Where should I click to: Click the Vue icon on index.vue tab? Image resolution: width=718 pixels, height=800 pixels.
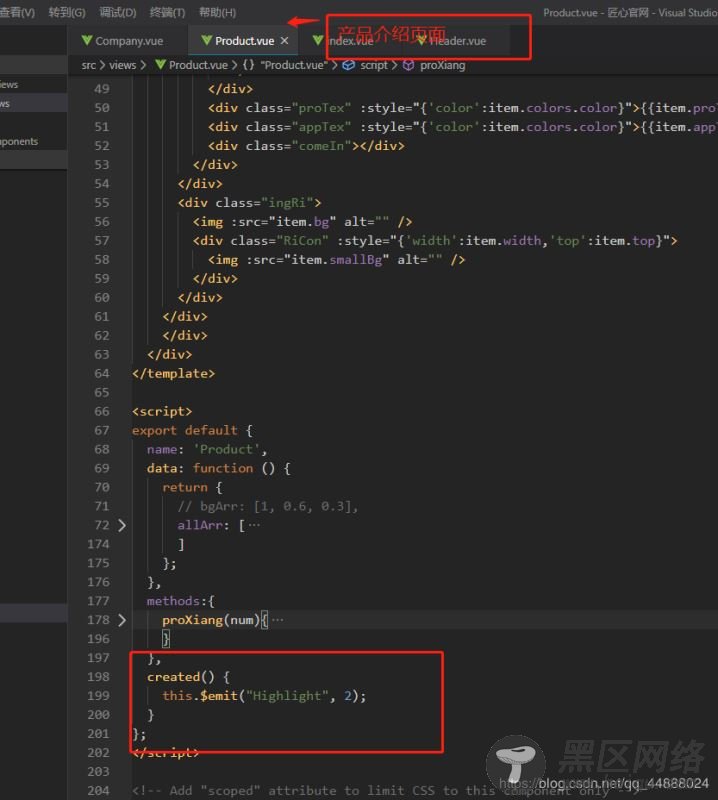(x=318, y=40)
